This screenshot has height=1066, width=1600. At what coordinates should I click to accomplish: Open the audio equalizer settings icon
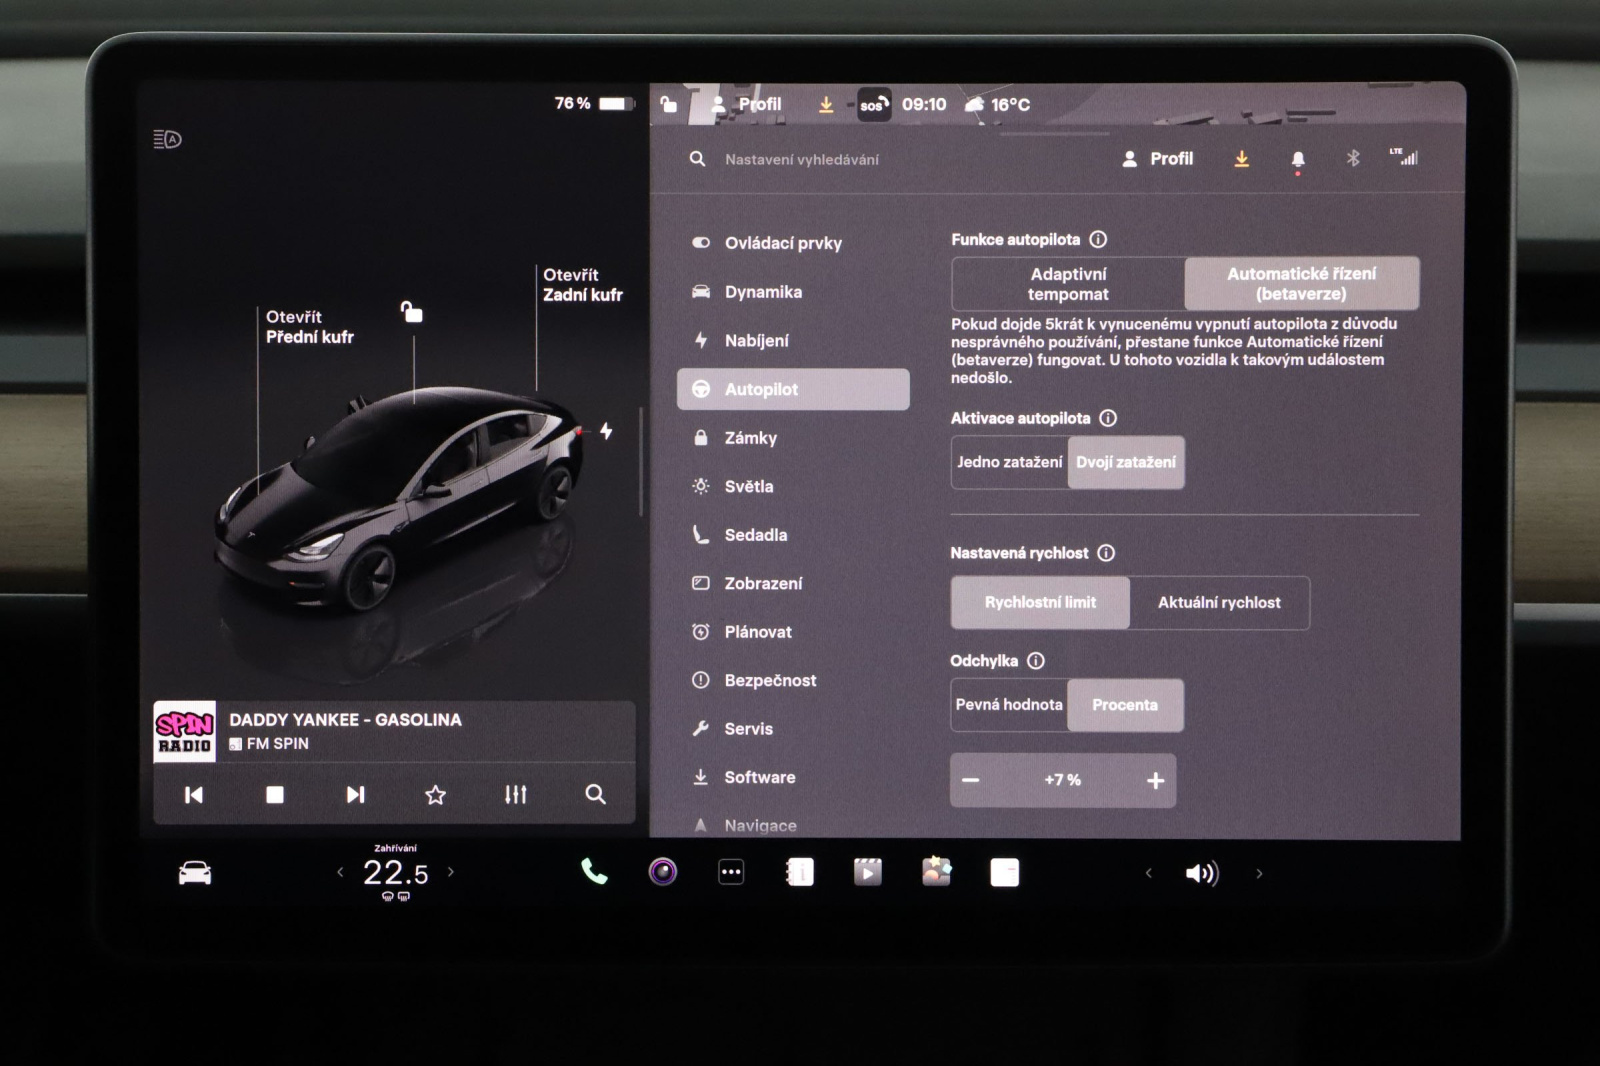click(x=515, y=794)
